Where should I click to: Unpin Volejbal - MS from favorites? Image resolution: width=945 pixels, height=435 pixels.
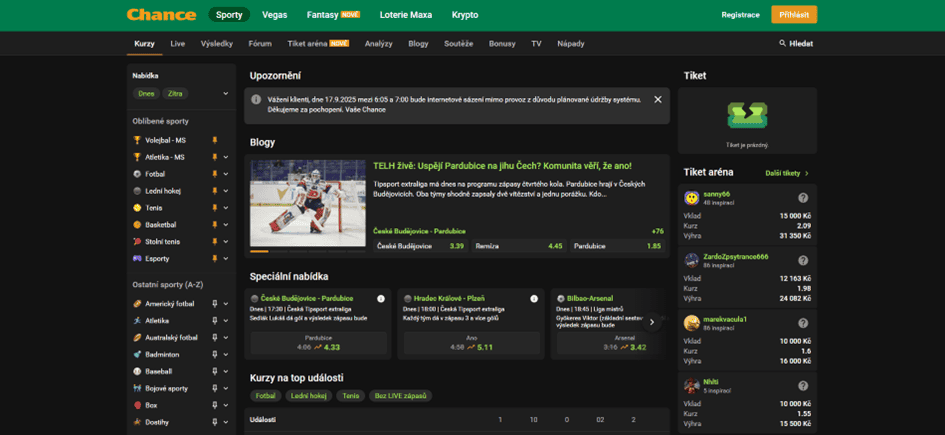click(215, 140)
